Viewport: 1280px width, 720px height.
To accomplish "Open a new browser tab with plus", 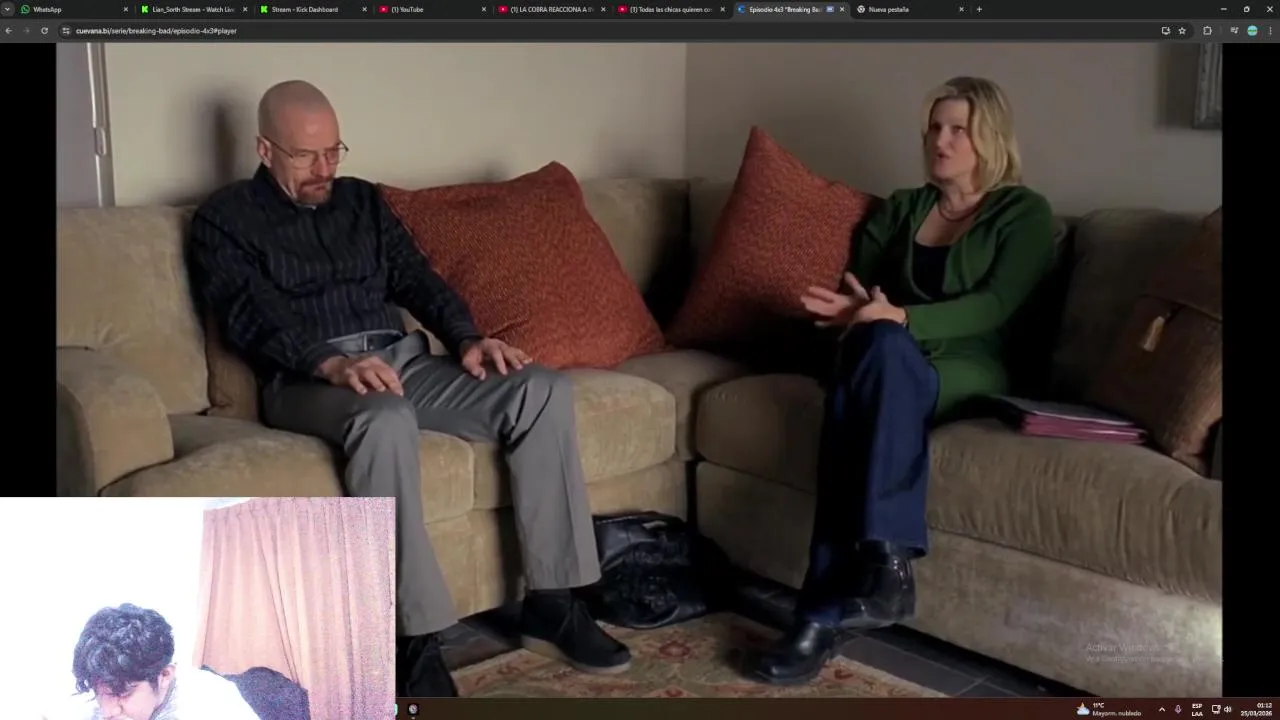I will (x=979, y=9).
